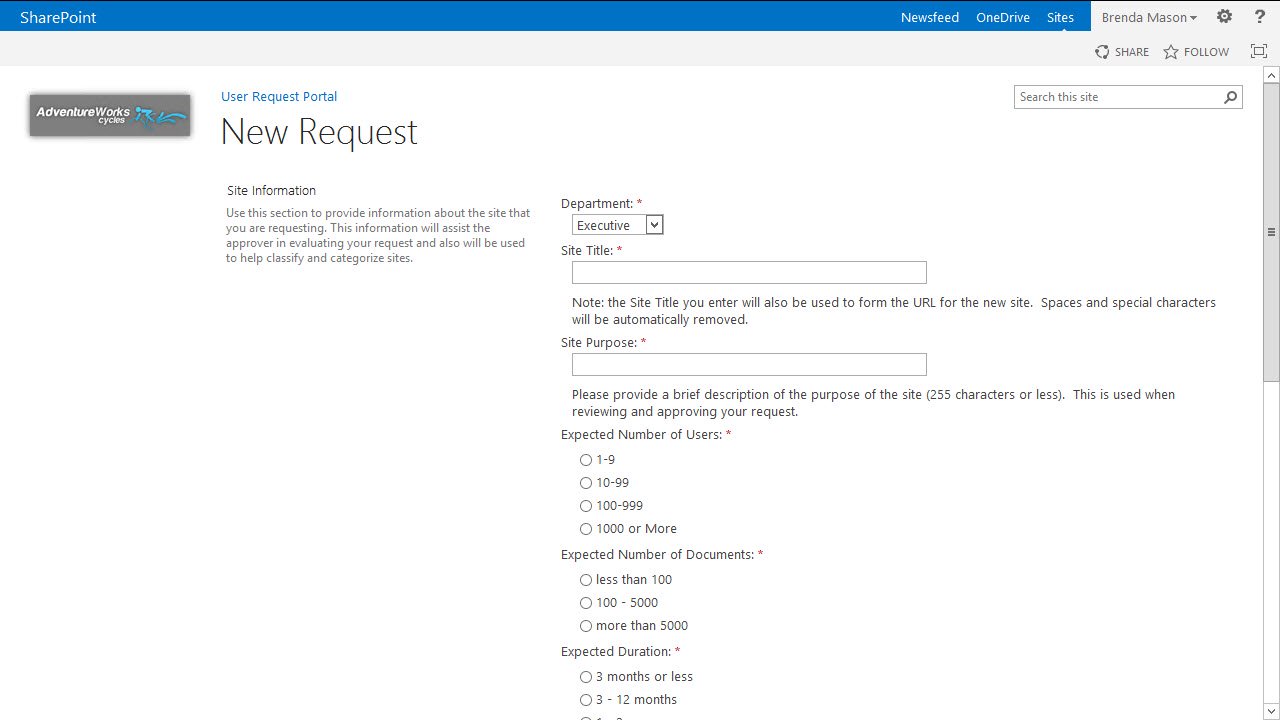Choose 100 - 5000 documents

[x=586, y=603]
